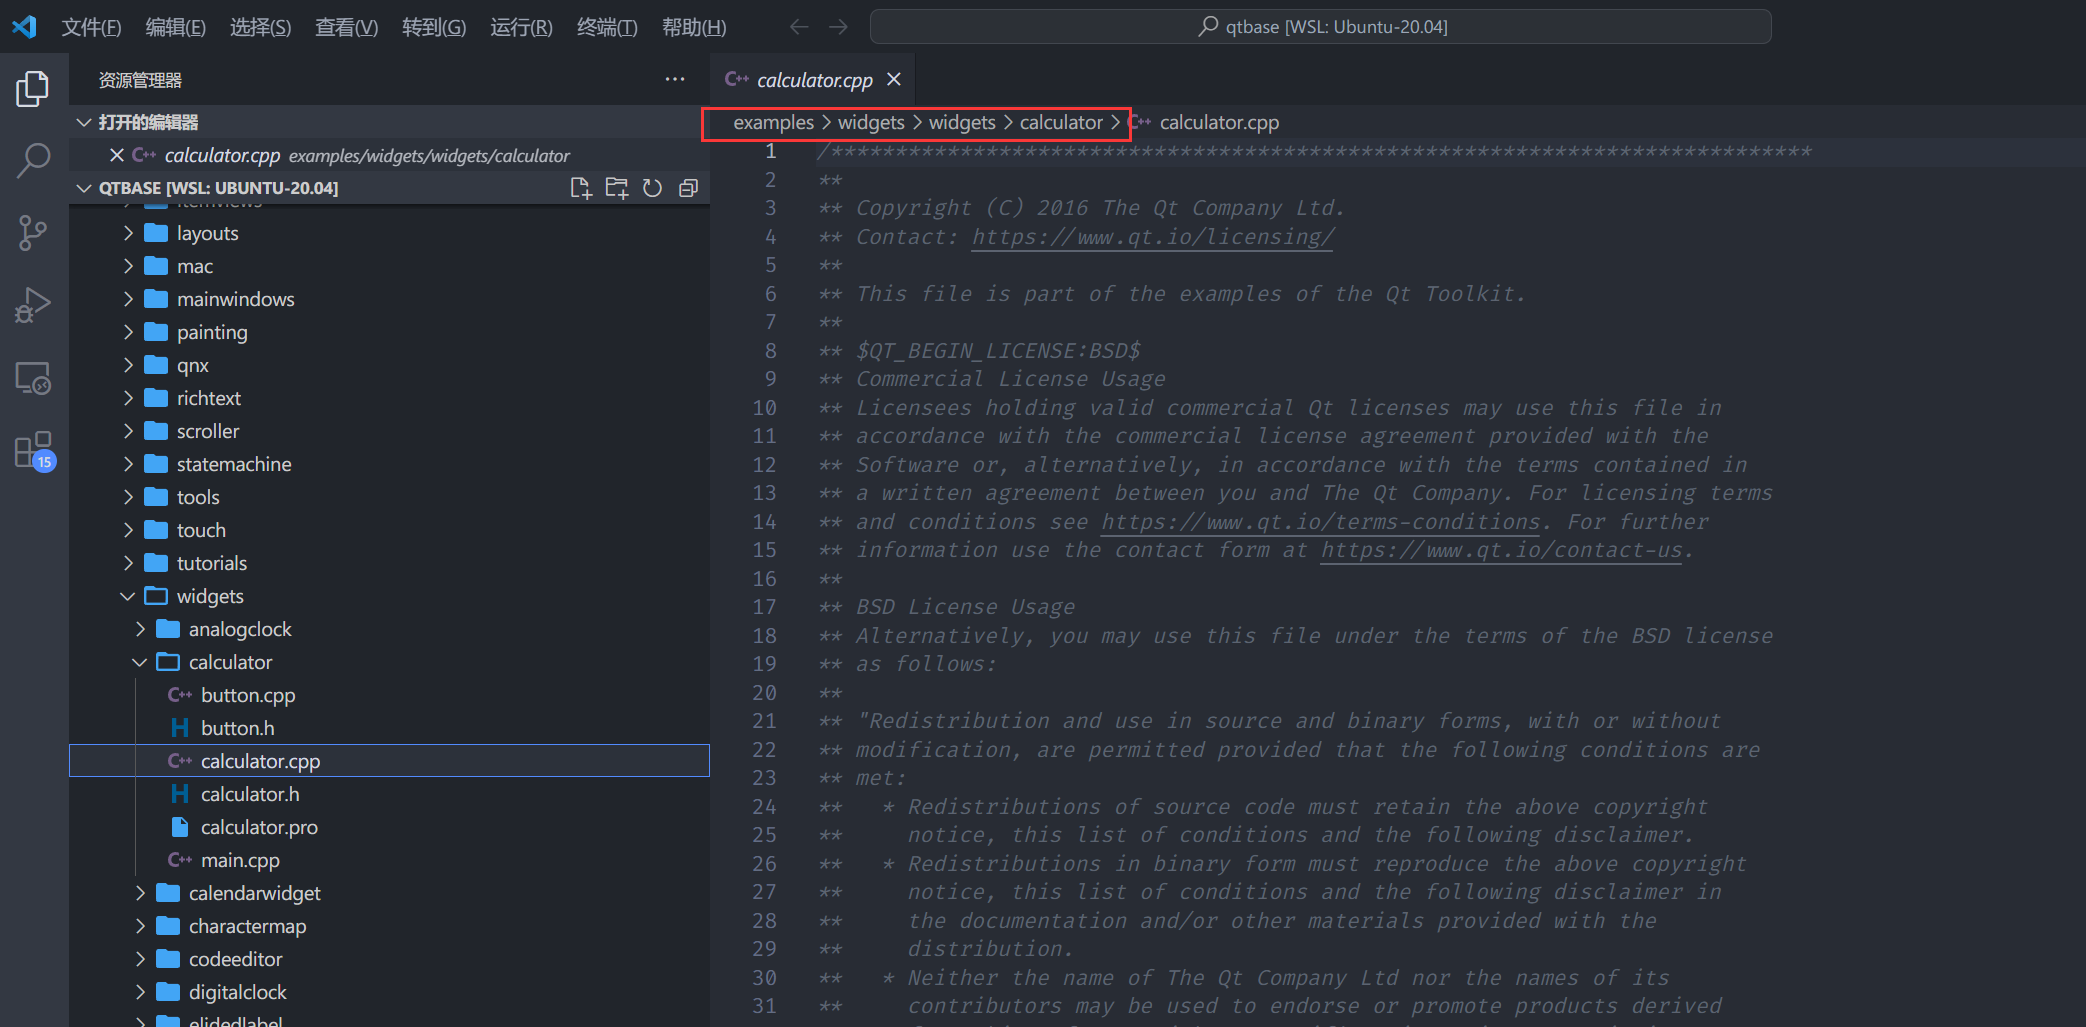Open the 帮助(H) menu
Image resolution: width=2086 pixels, height=1027 pixels.
694,27
